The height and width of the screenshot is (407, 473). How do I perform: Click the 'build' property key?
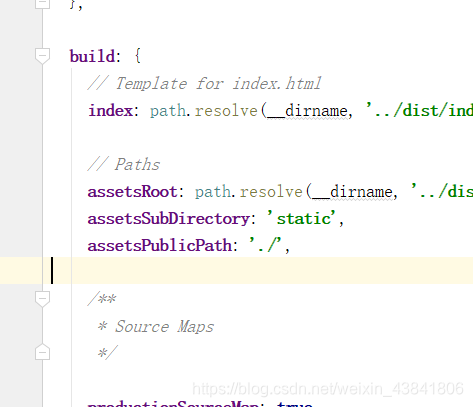92,56
